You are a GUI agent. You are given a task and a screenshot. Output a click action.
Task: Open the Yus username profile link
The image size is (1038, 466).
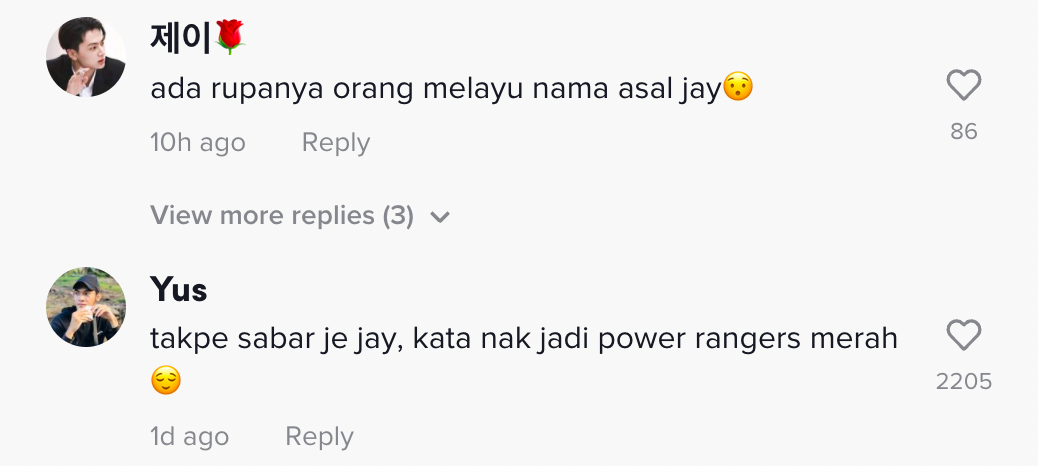pyautogui.click(x=179, y=289)
